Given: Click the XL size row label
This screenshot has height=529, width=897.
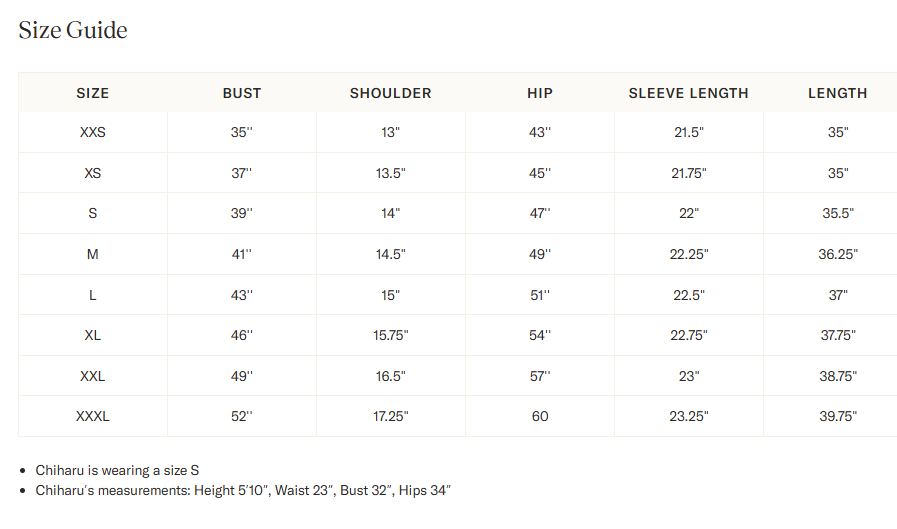Looking at the screenshot, I should point(93,335).
